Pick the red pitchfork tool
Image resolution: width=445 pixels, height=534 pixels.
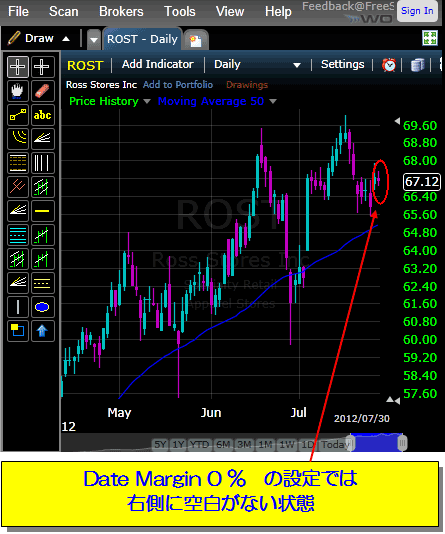coord(18,187)
